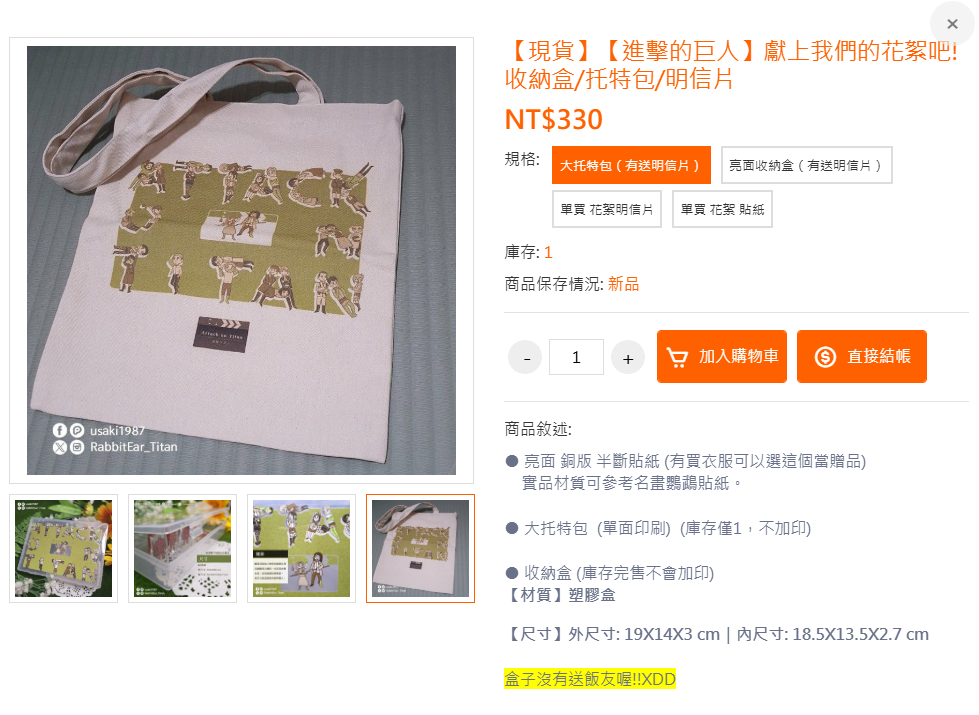The width and height of the screenshot is (979, 715).
Task: Choose 單買 花絮明信片 specification
Action: [606, 209]
